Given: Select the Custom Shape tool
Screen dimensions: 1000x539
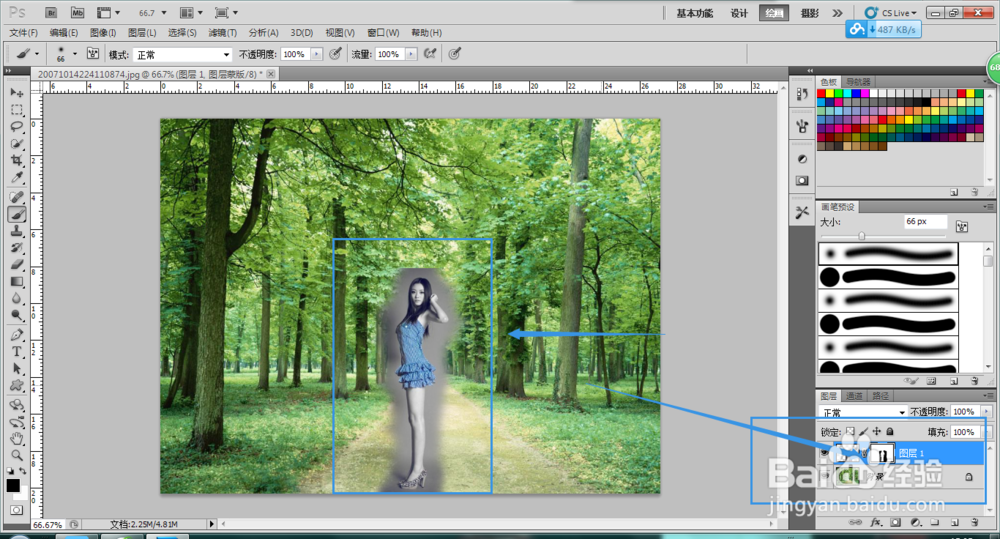Looking at the screenshot, I should click(17, 385).
